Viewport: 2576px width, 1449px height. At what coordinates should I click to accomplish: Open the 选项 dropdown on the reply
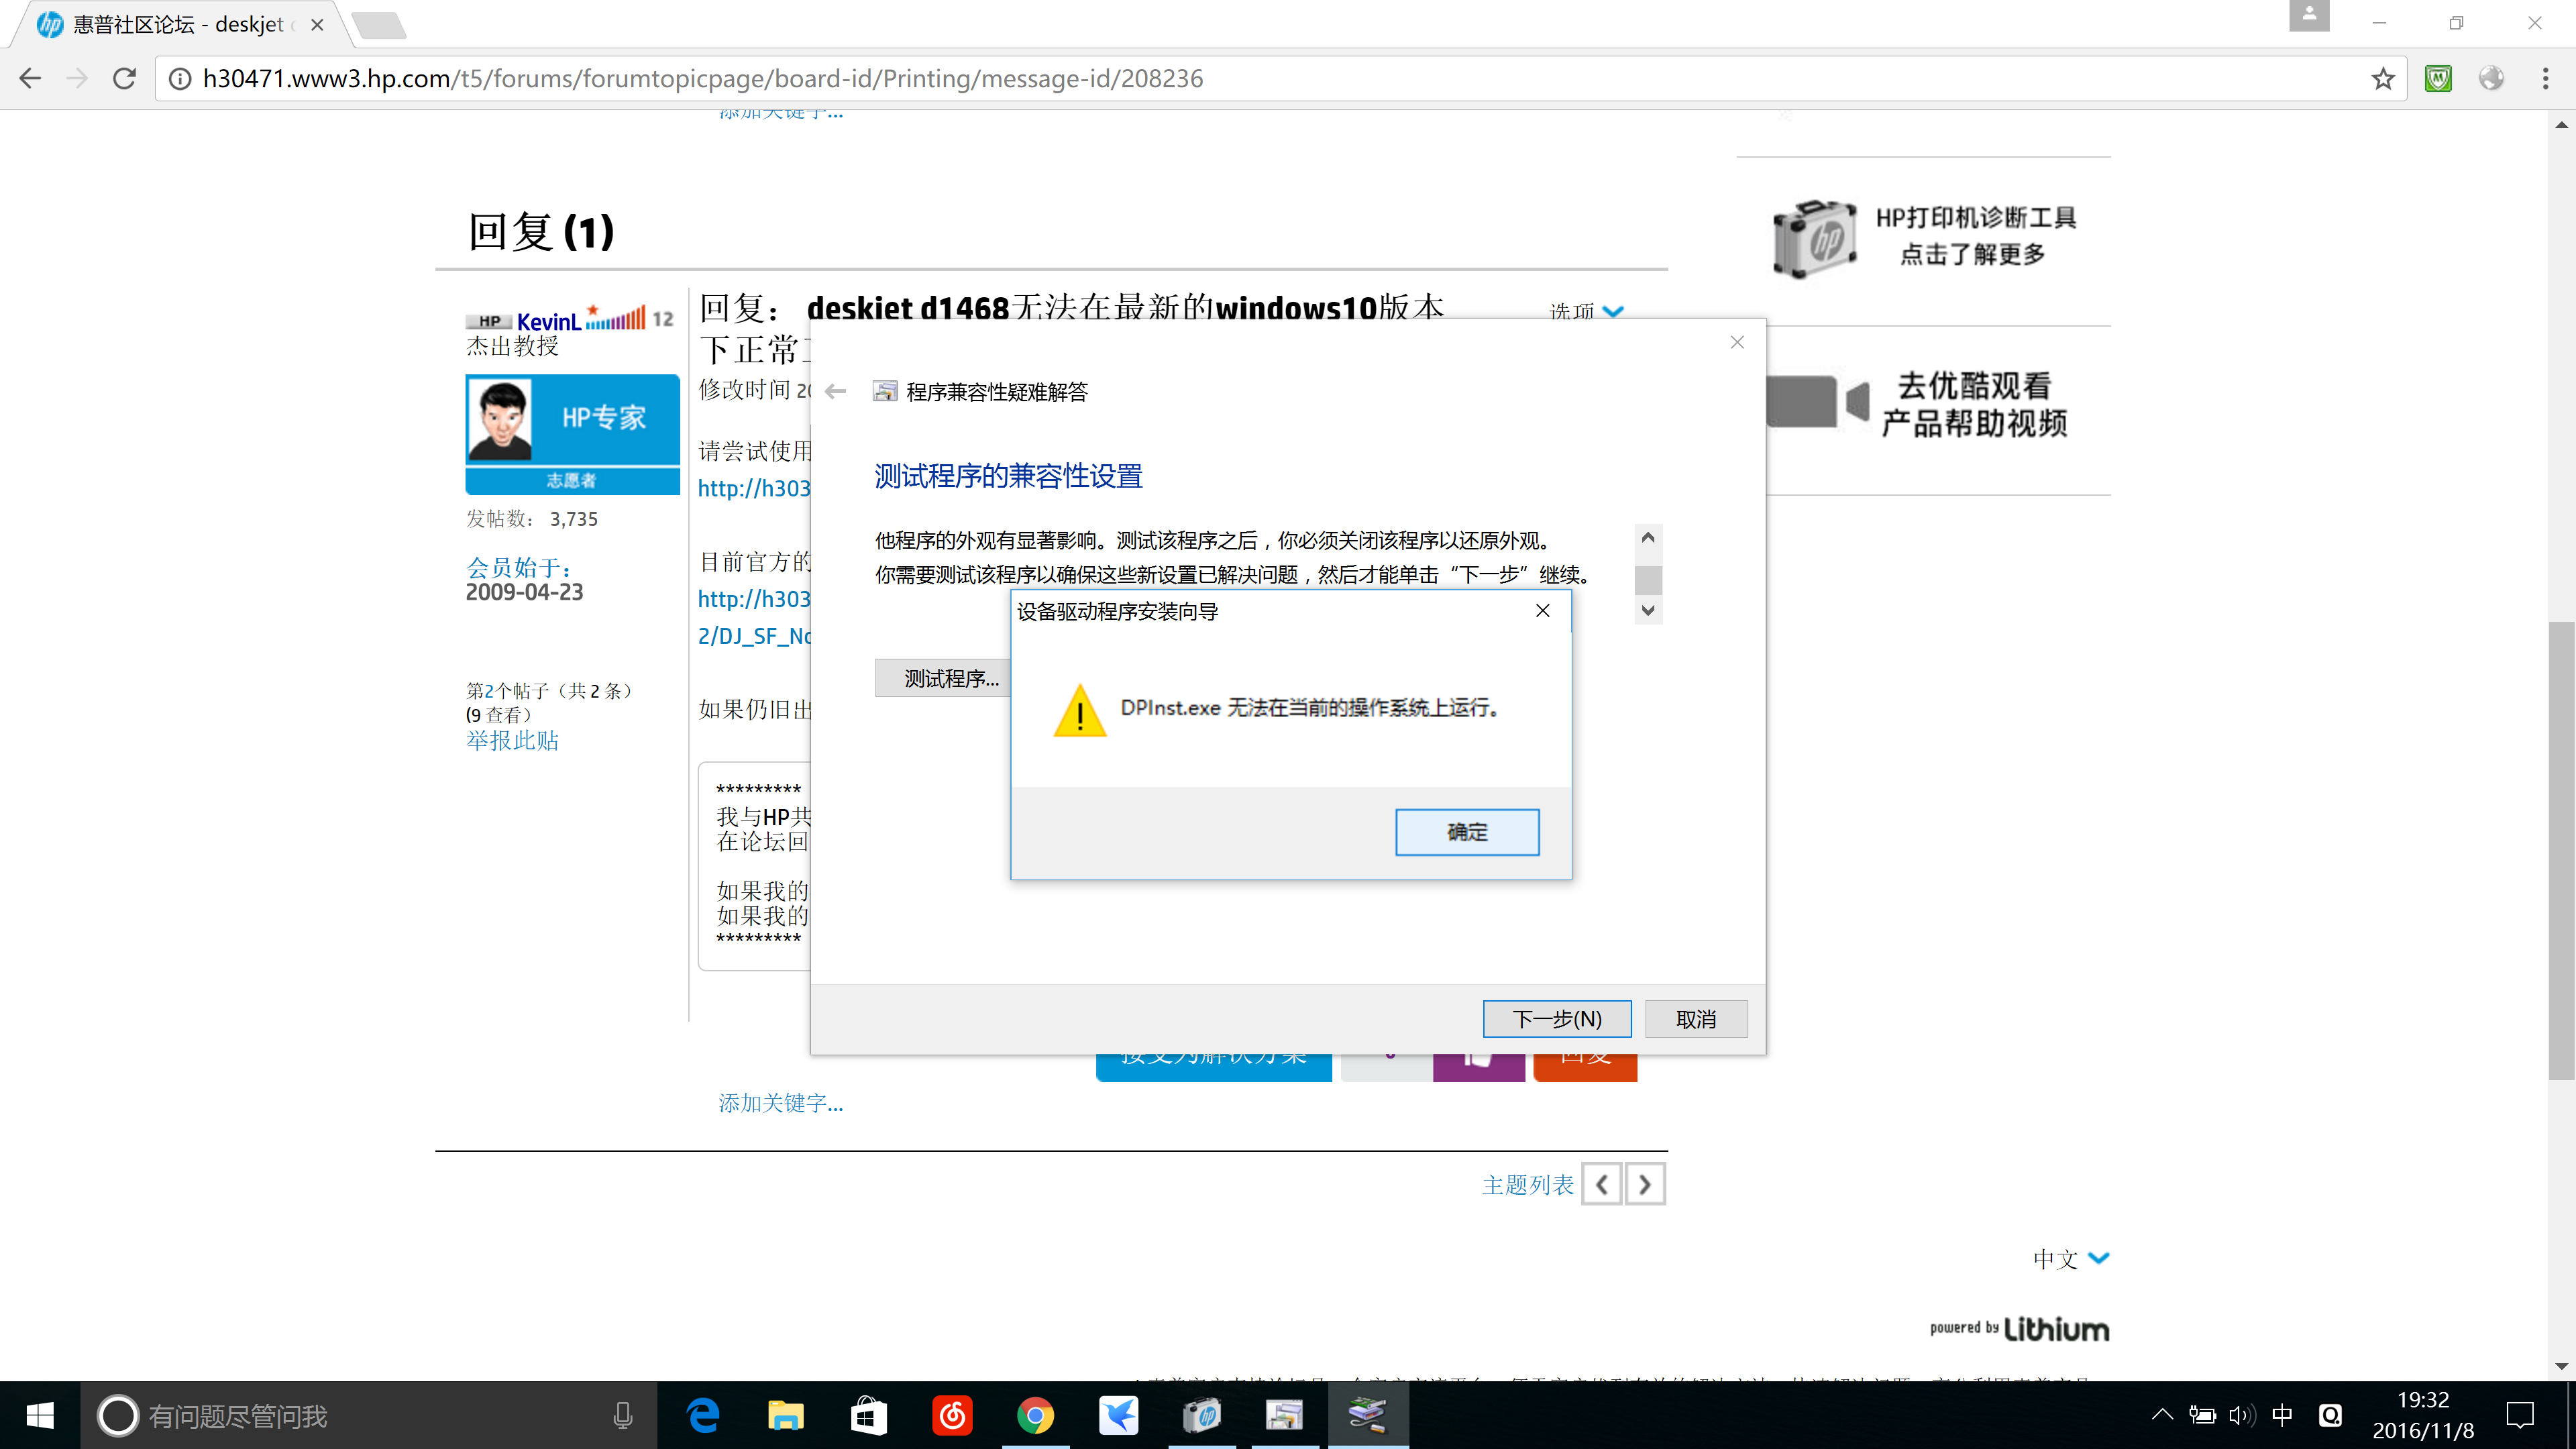tap(1586, 311)
